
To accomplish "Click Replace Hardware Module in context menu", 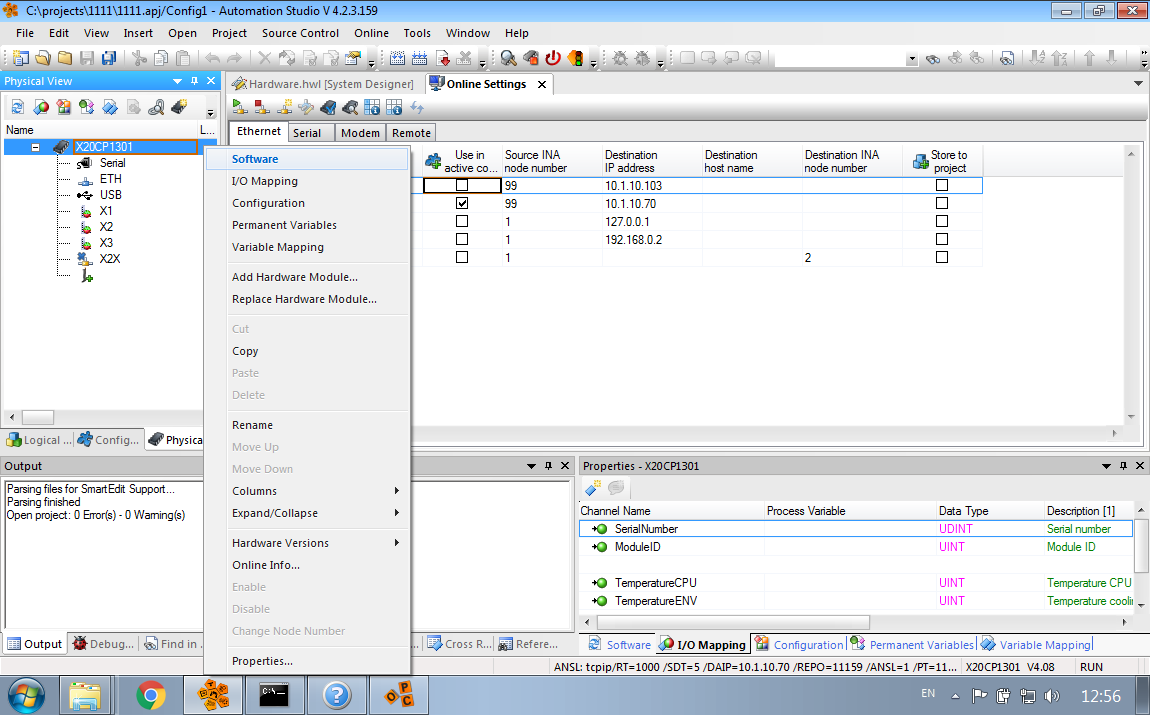I will 307,299.
